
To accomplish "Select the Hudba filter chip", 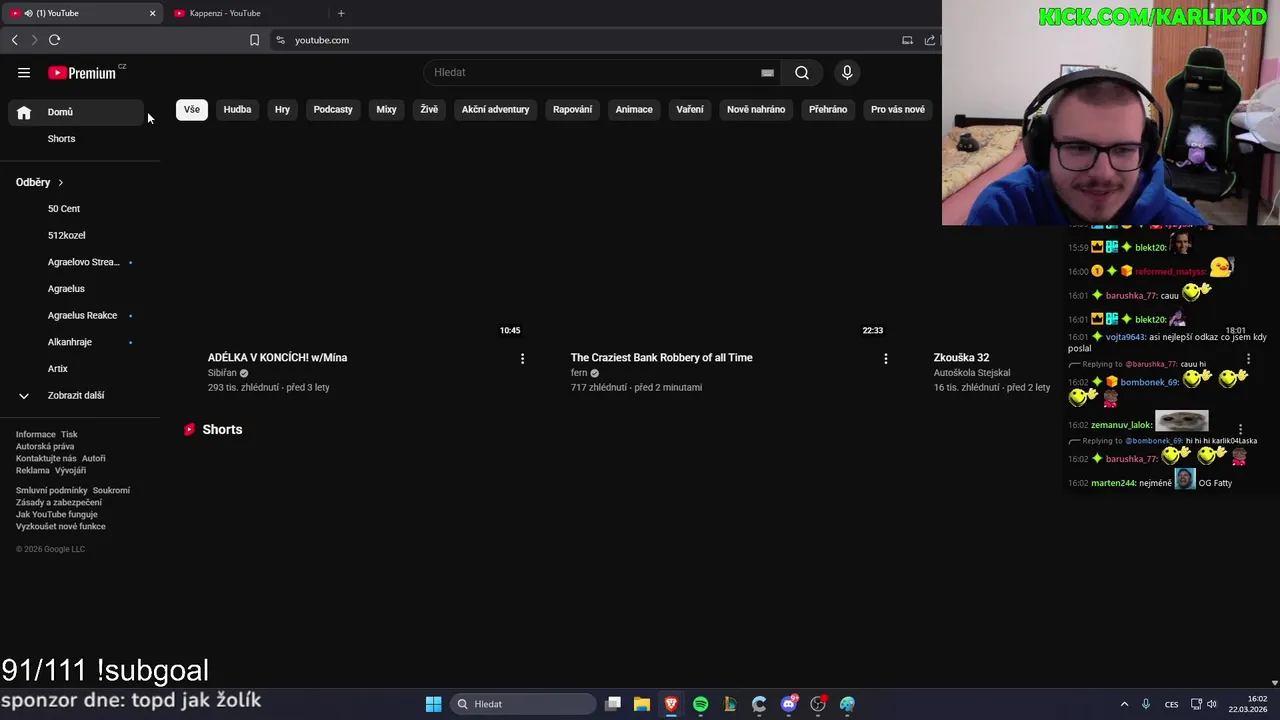I will click(x=237, y=109).
